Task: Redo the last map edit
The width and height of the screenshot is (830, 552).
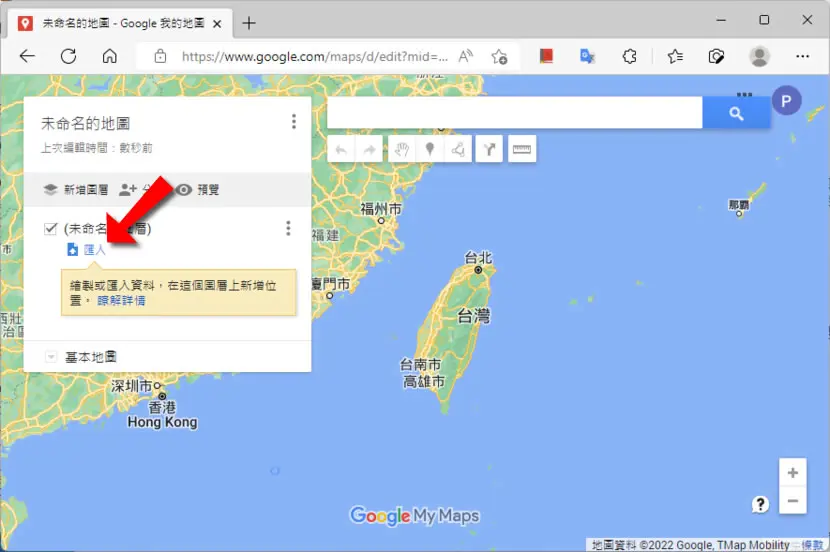Action: point(369,150)
